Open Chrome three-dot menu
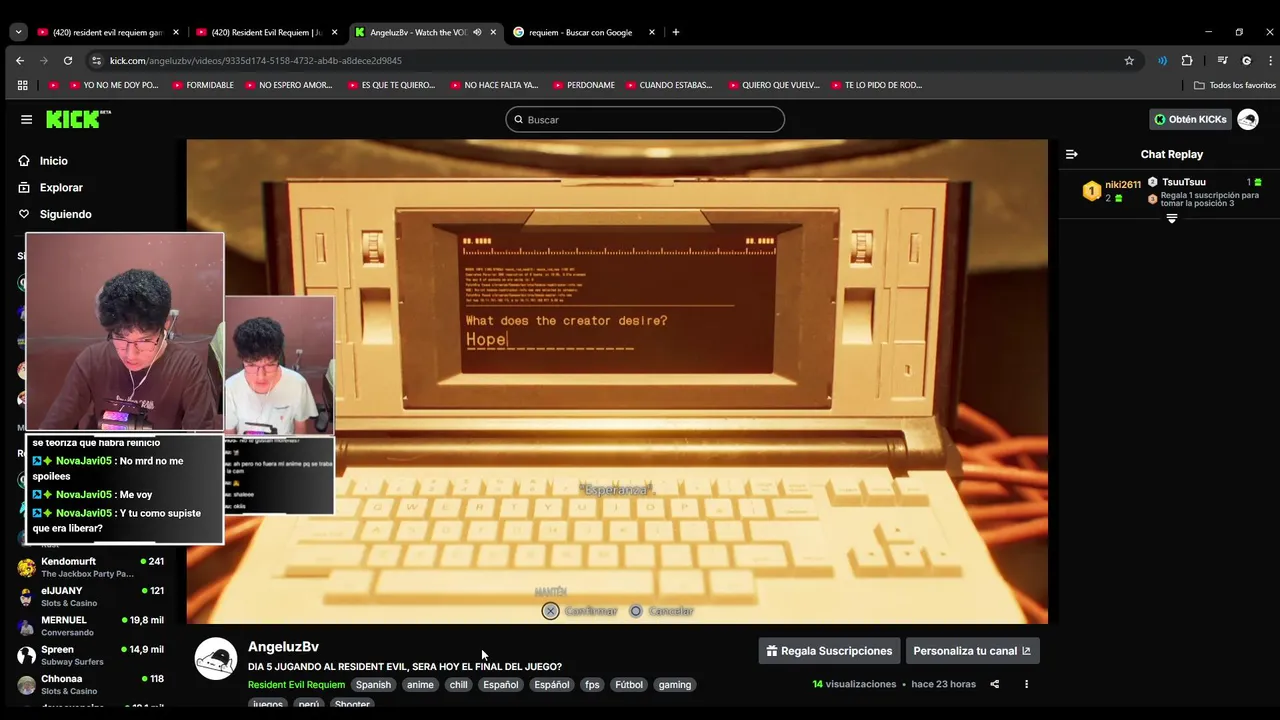Screen dimensions: 1280x720 1270,60
